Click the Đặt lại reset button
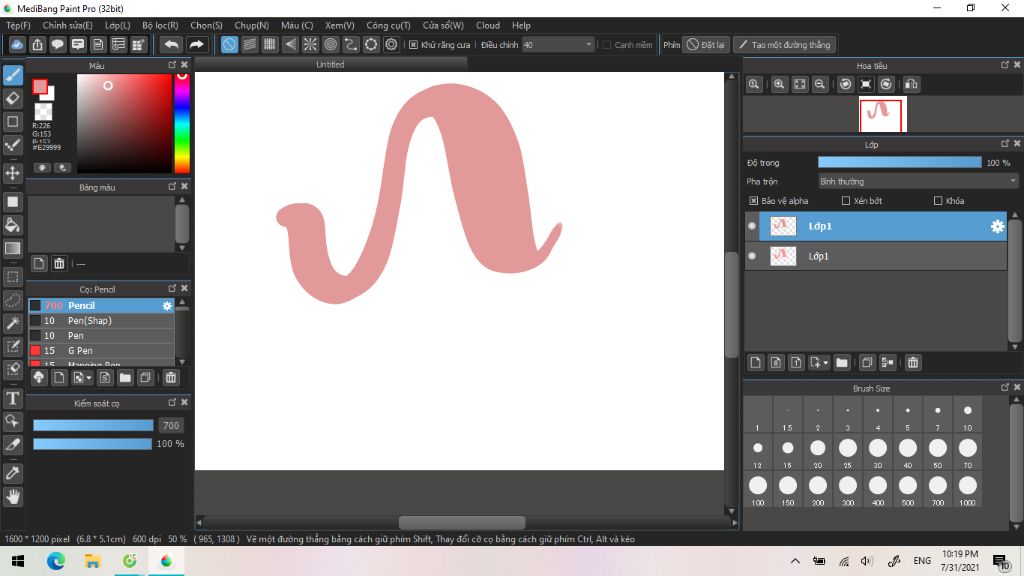 point(705,45)
